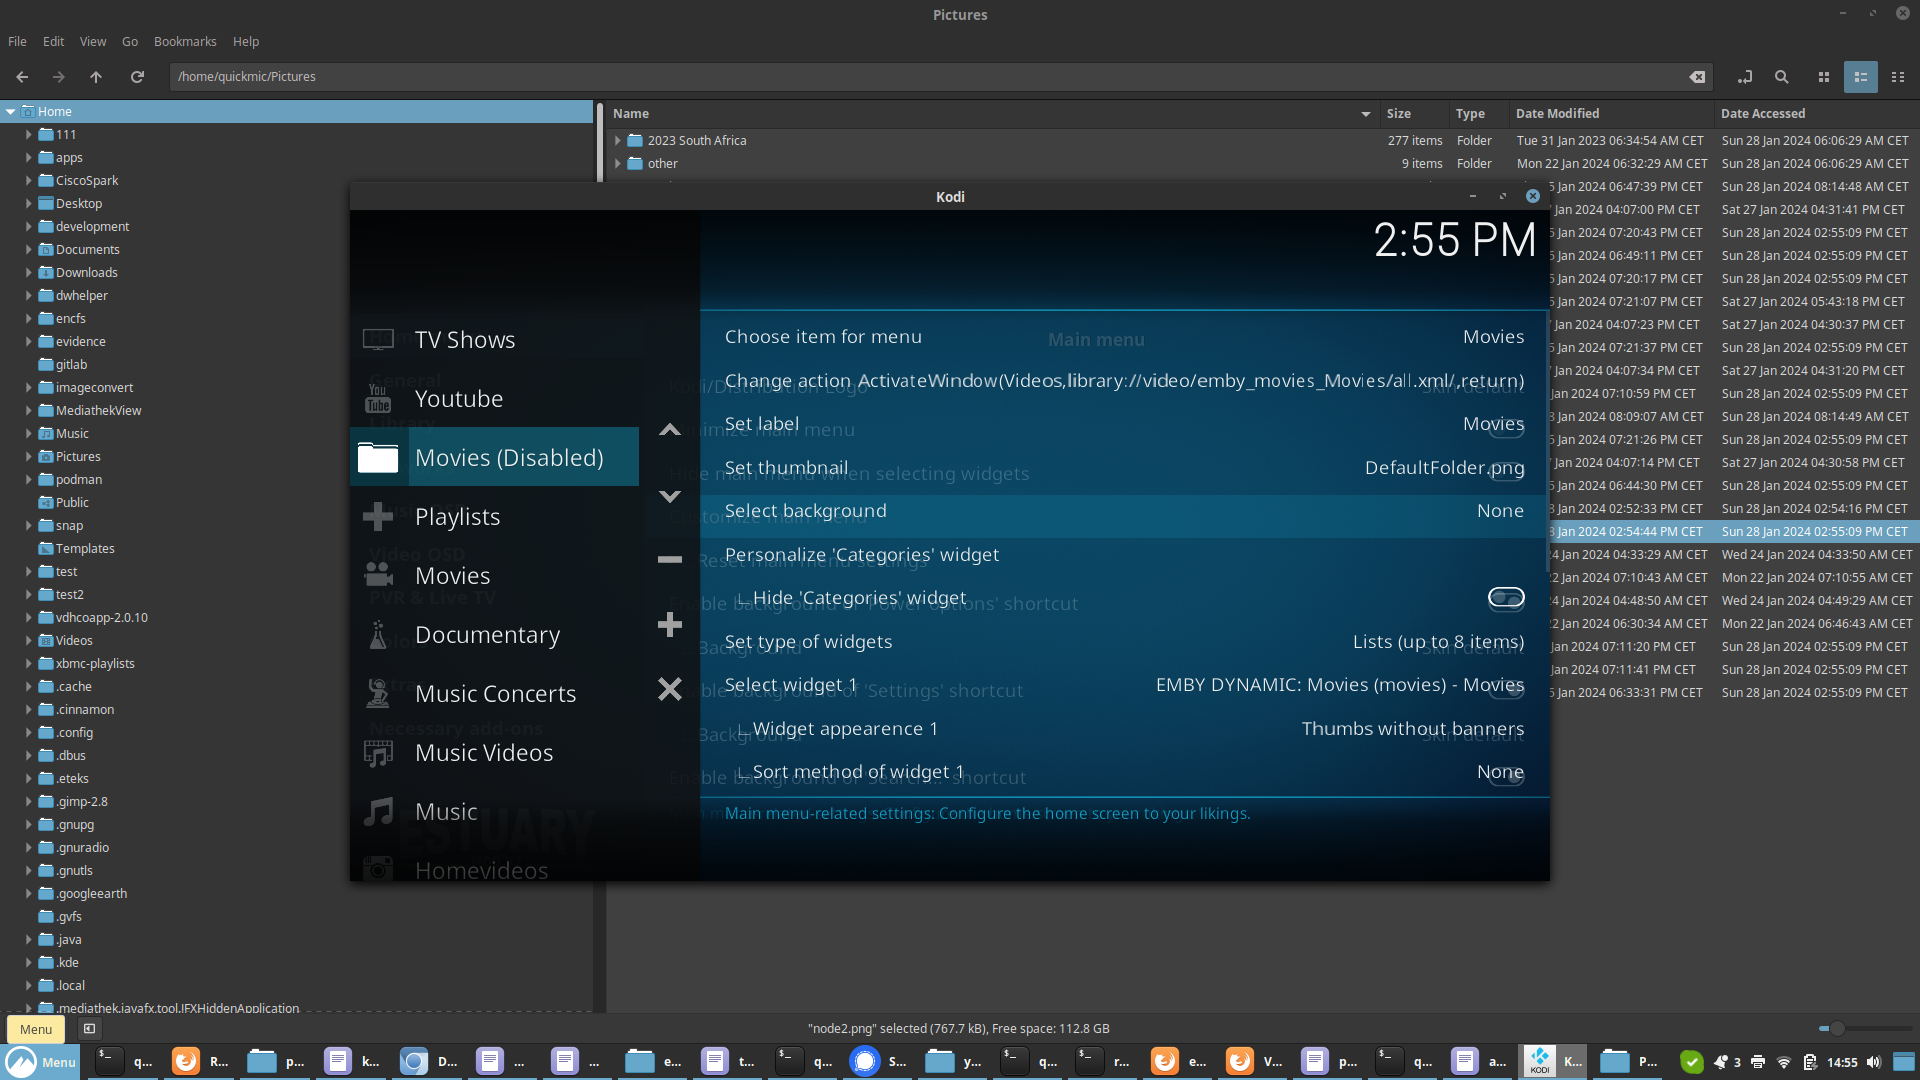Click the Name column sort arrow
Image resolution: width=1920 pixels, height=1080 pixels.
click(1365, 114)
